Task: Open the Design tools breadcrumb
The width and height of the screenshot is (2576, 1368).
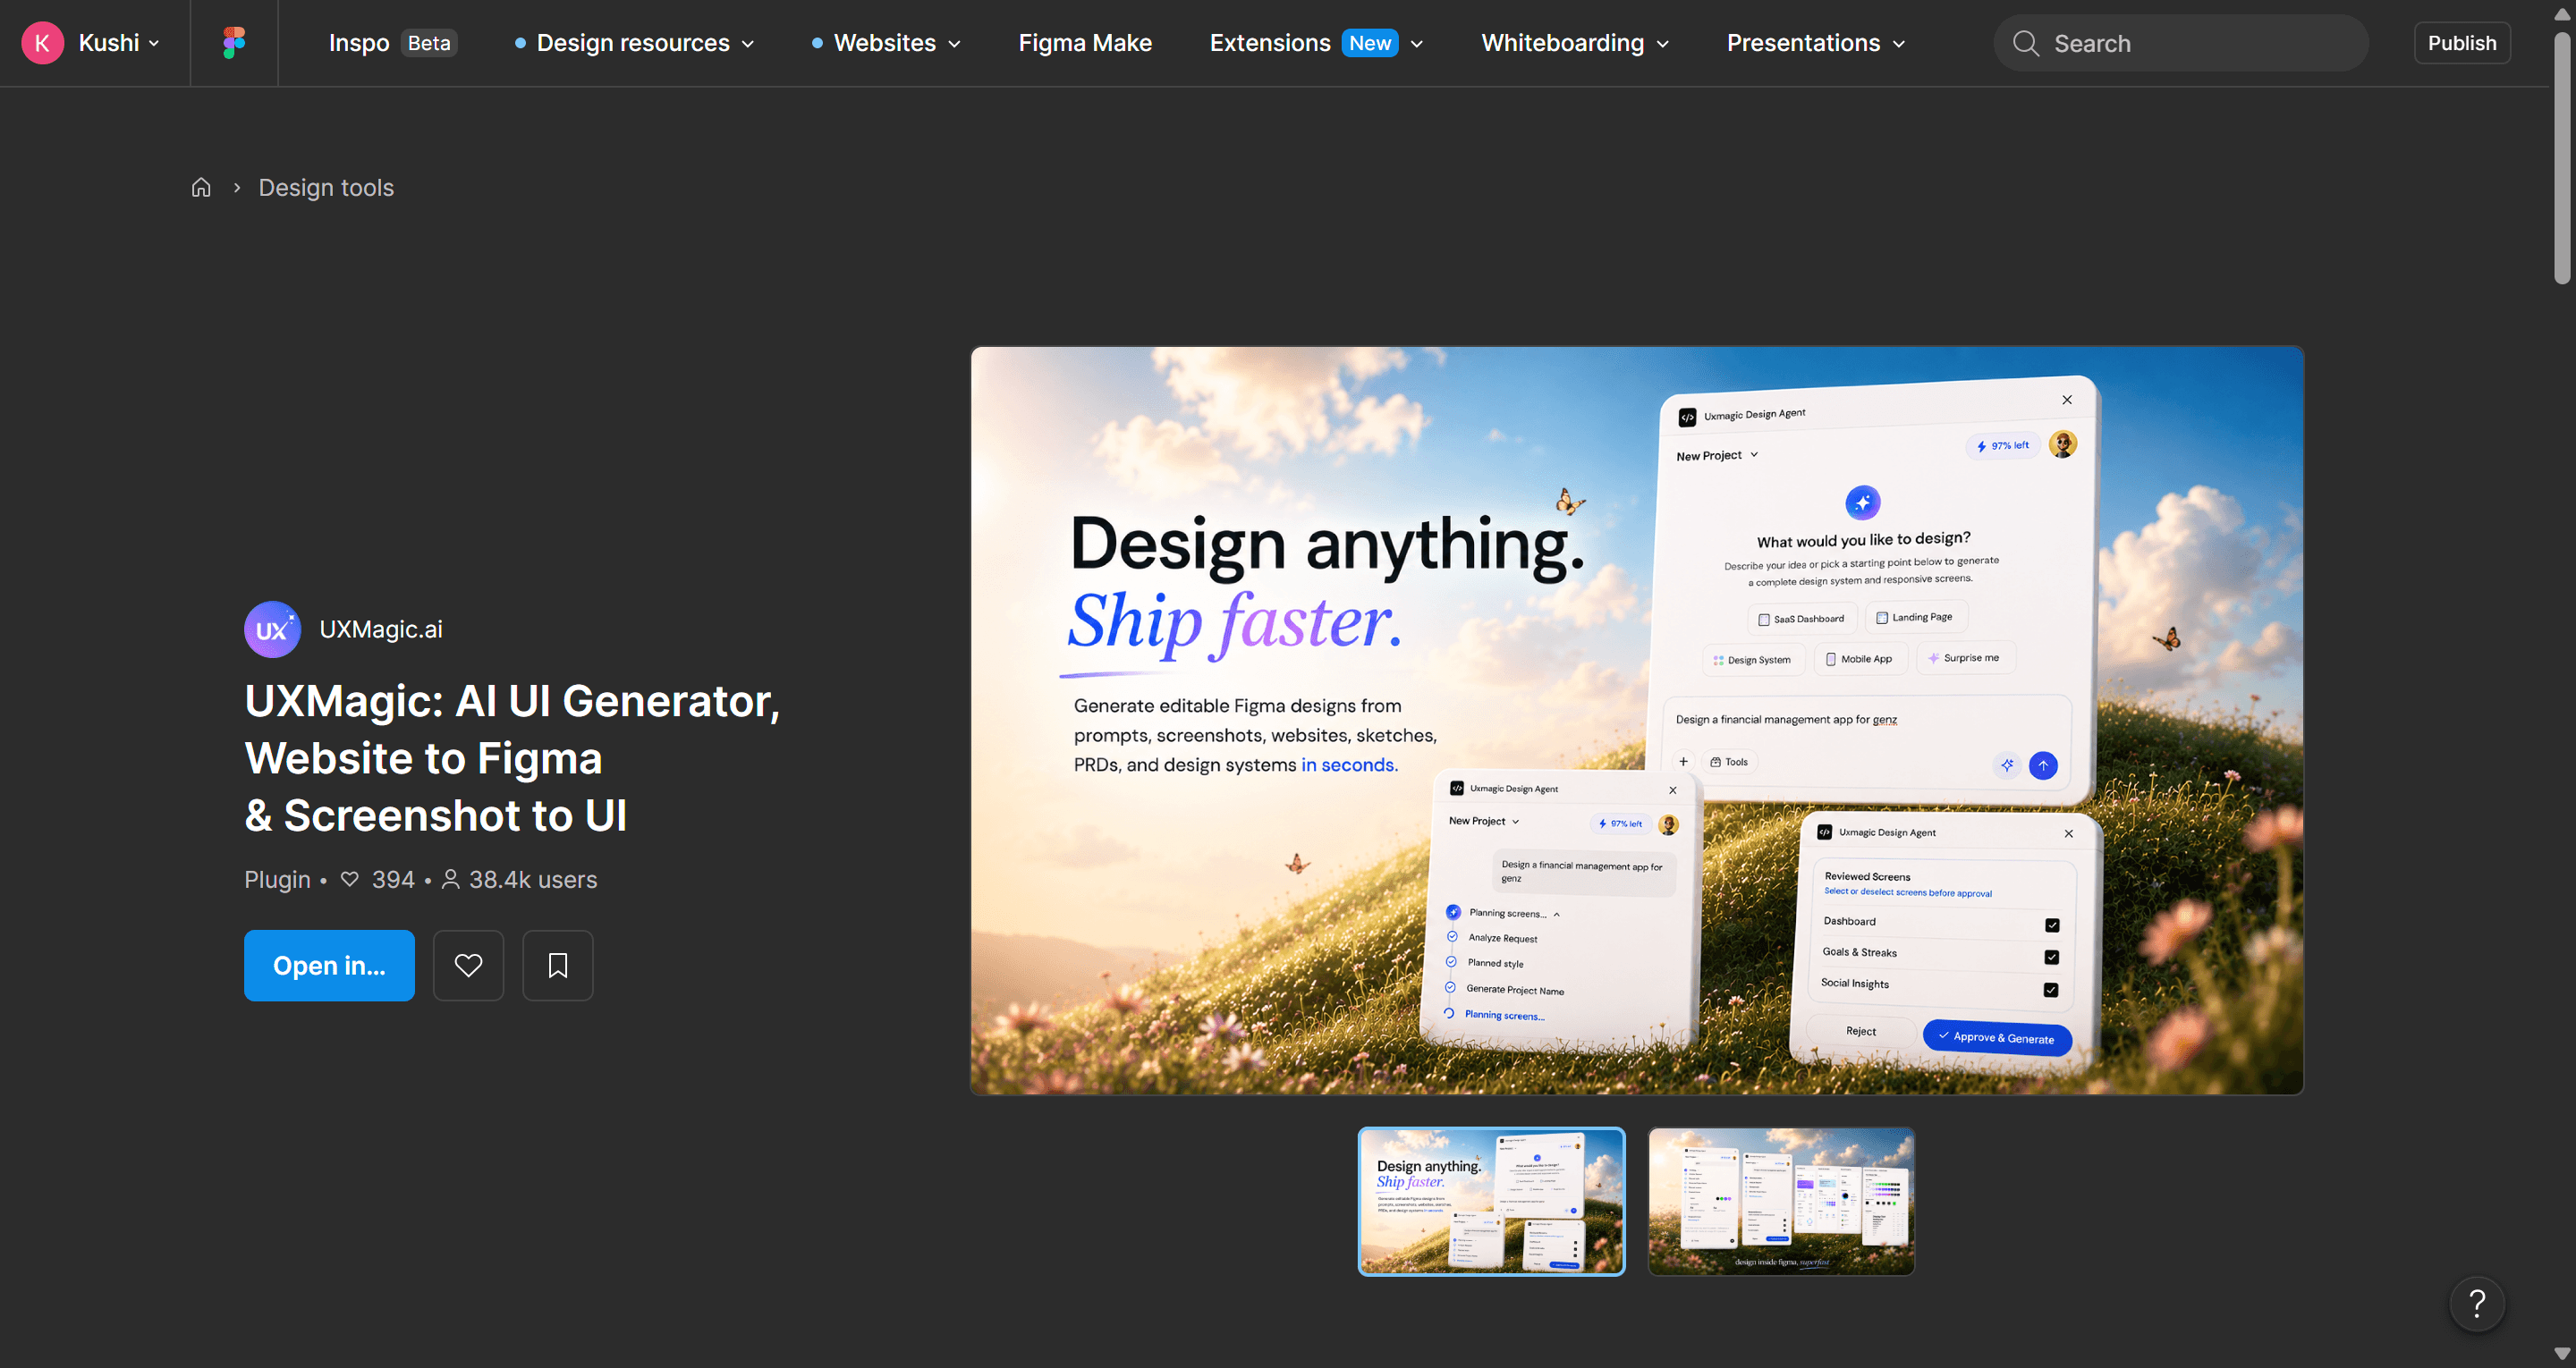Action: (326, 187)
